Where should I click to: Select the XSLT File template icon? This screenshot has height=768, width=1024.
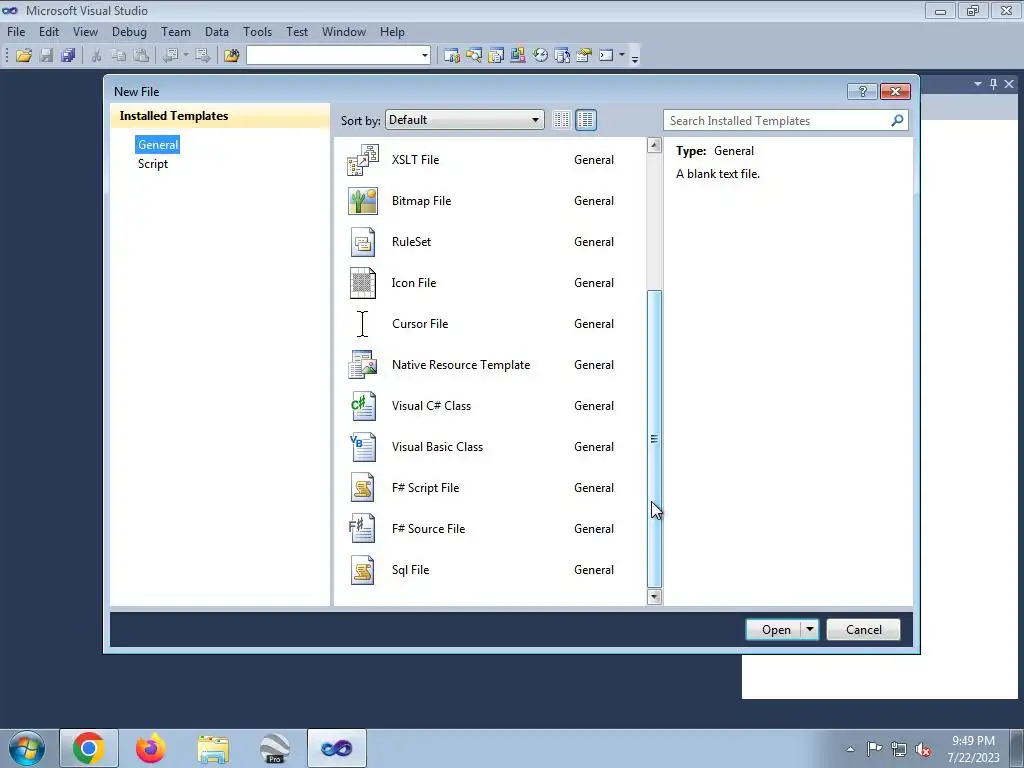point(362,160)
